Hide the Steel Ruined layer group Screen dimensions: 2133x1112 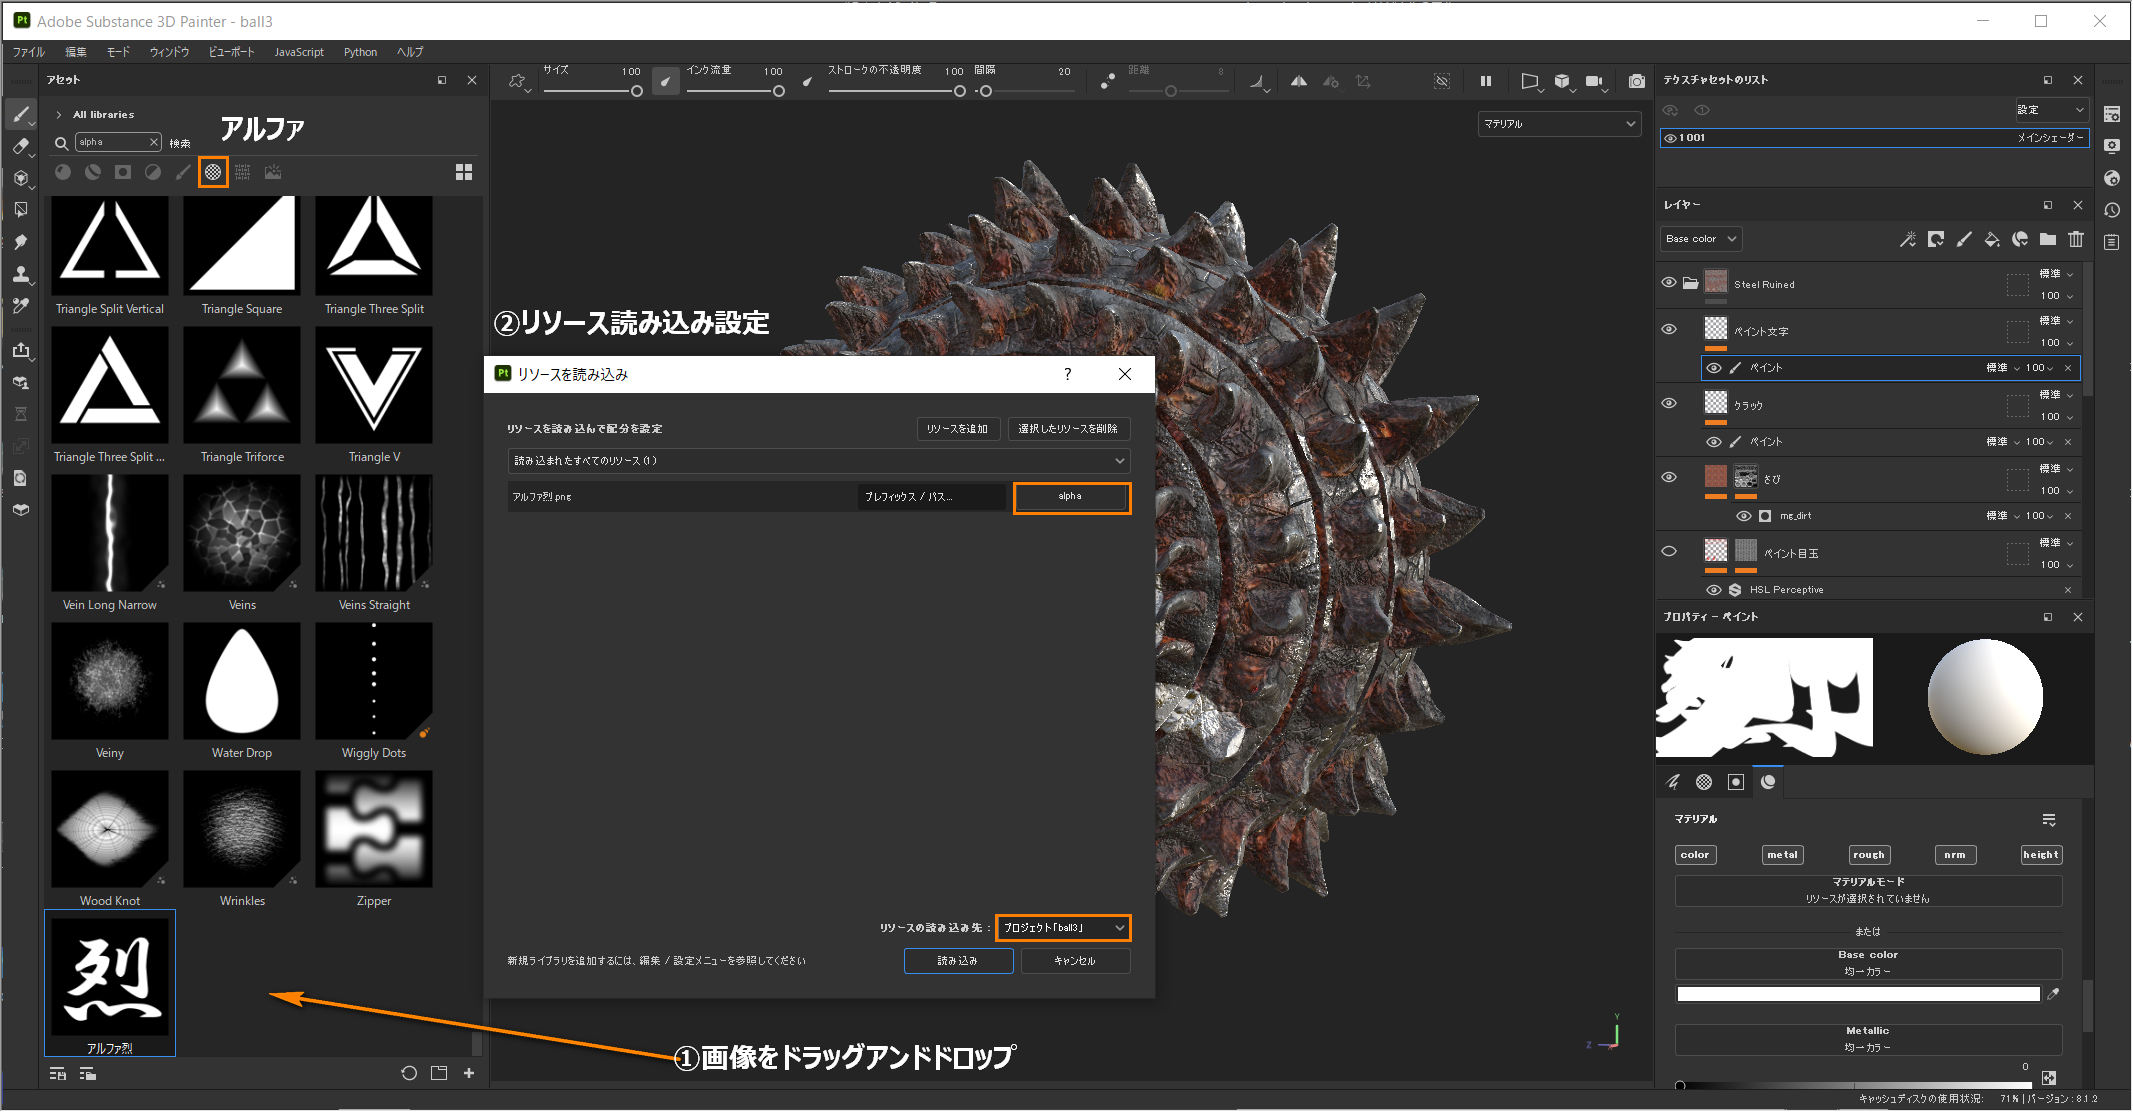click(1669, 283)
